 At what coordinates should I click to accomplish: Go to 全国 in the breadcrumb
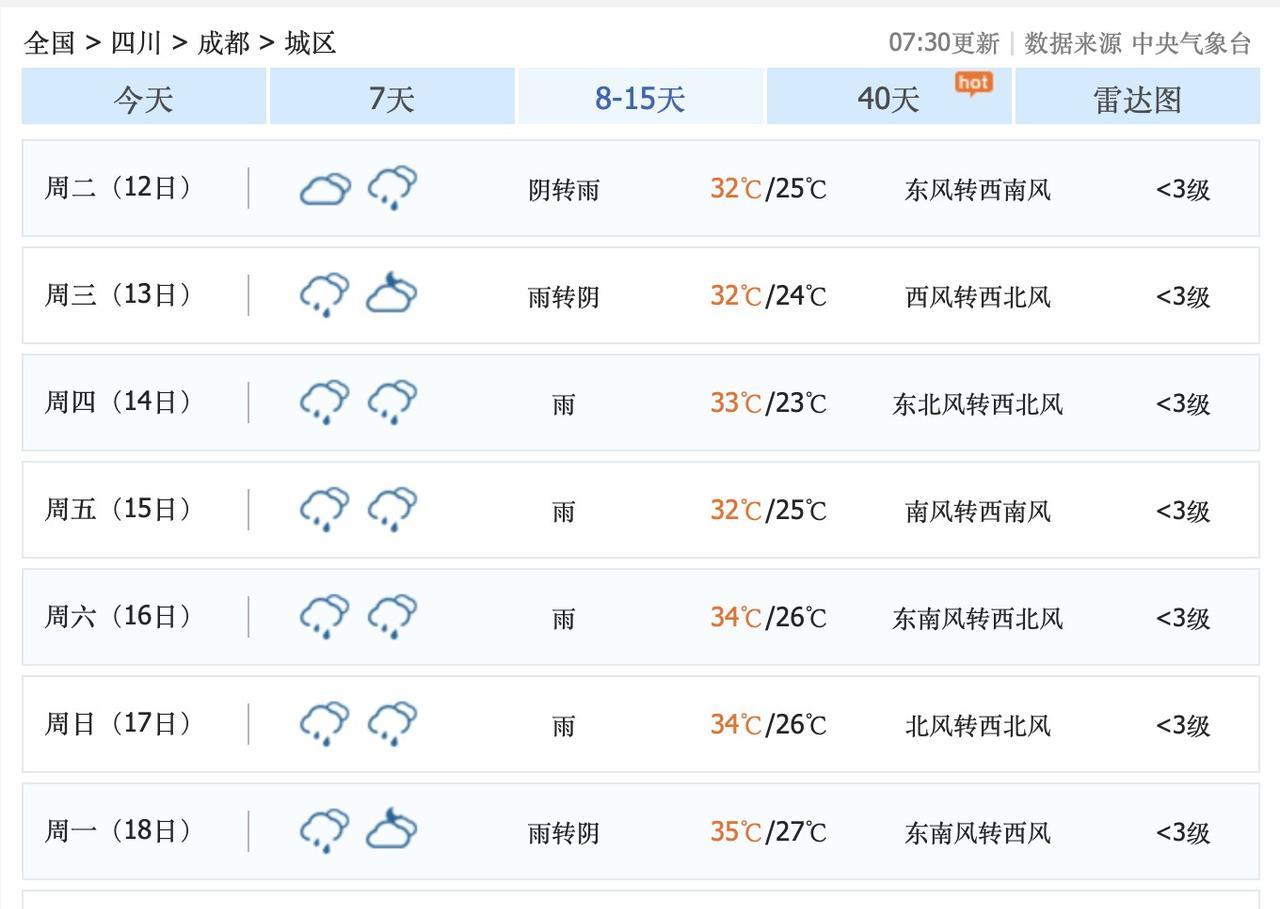[x=49, y=43]
